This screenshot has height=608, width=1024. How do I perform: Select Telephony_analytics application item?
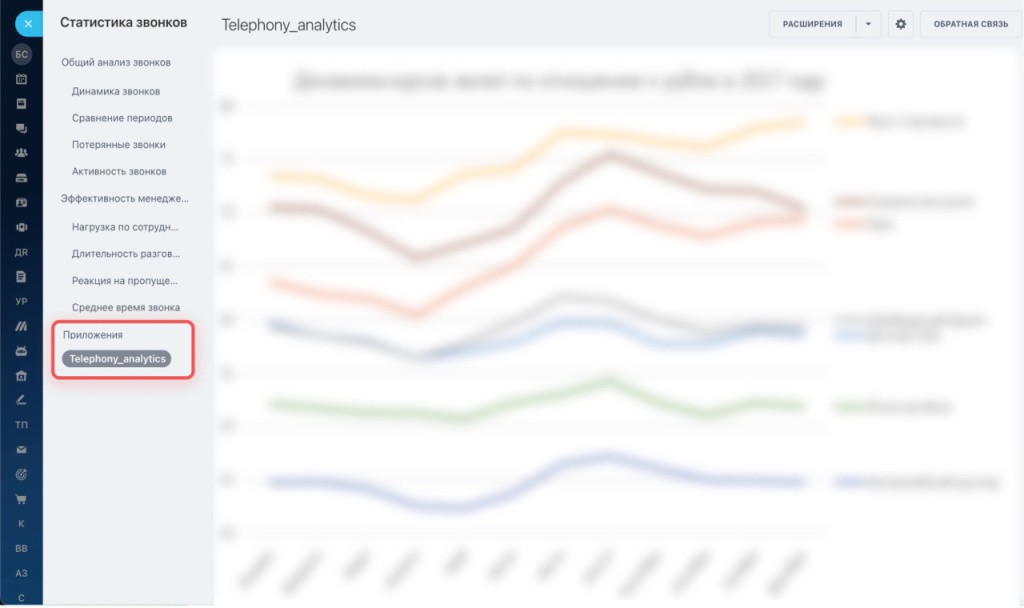tap(117, 358)
